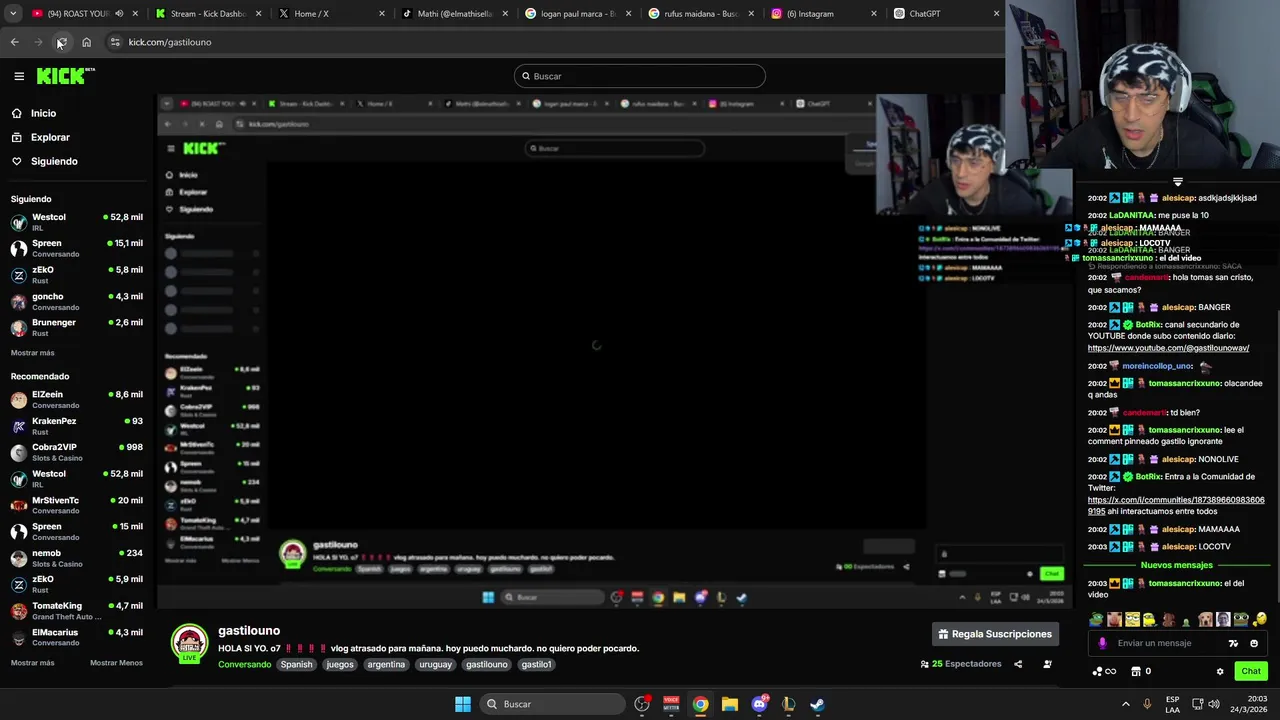Reload the page from browser toolbar

(62, 42)
